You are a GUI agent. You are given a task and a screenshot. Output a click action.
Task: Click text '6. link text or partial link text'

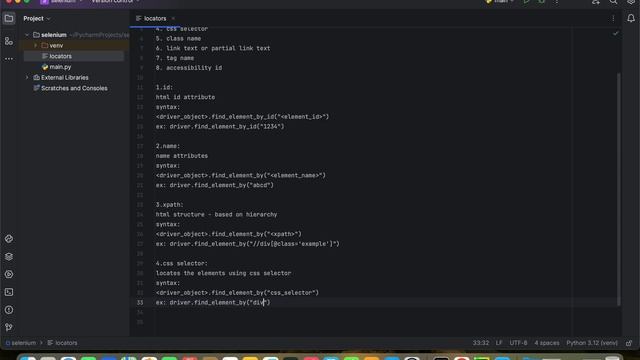click(213, 48)
